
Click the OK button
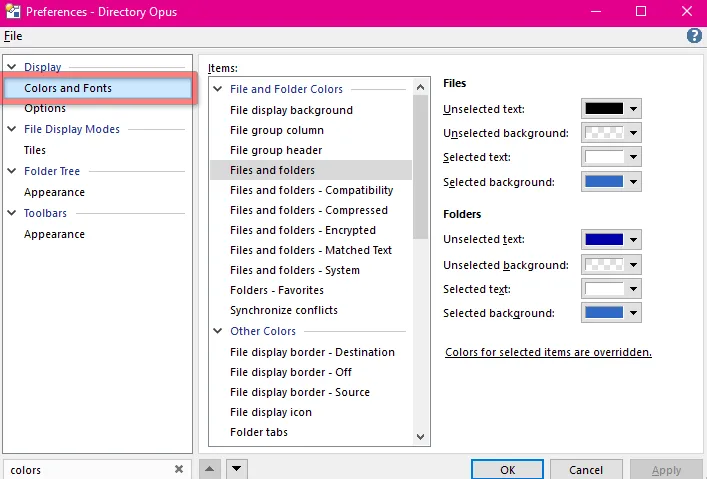click(x=507, y=470)
